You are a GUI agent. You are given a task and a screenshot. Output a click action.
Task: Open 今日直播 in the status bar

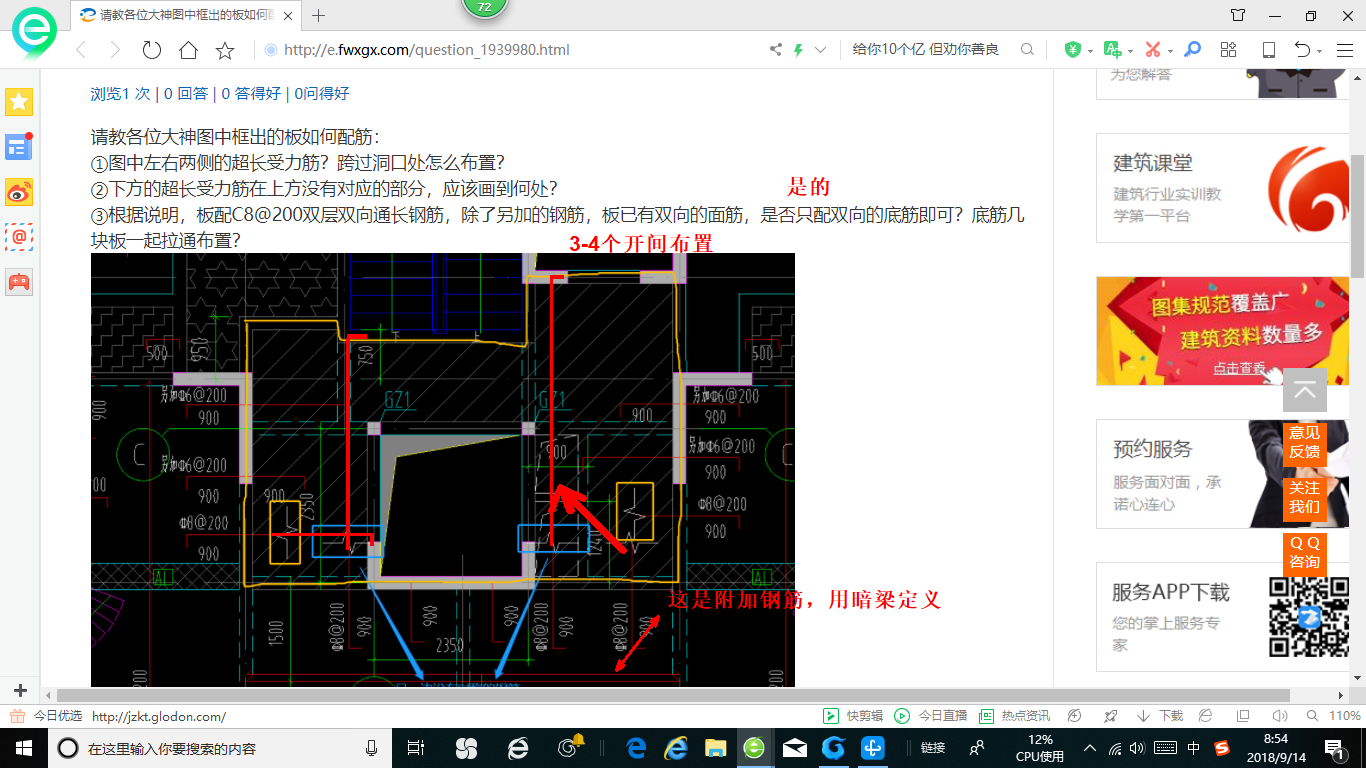tap(931, 716)
